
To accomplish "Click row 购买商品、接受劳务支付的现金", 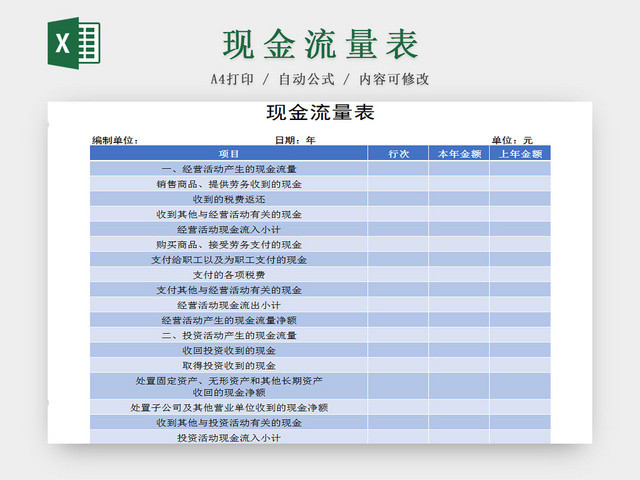I will point(320,244).
